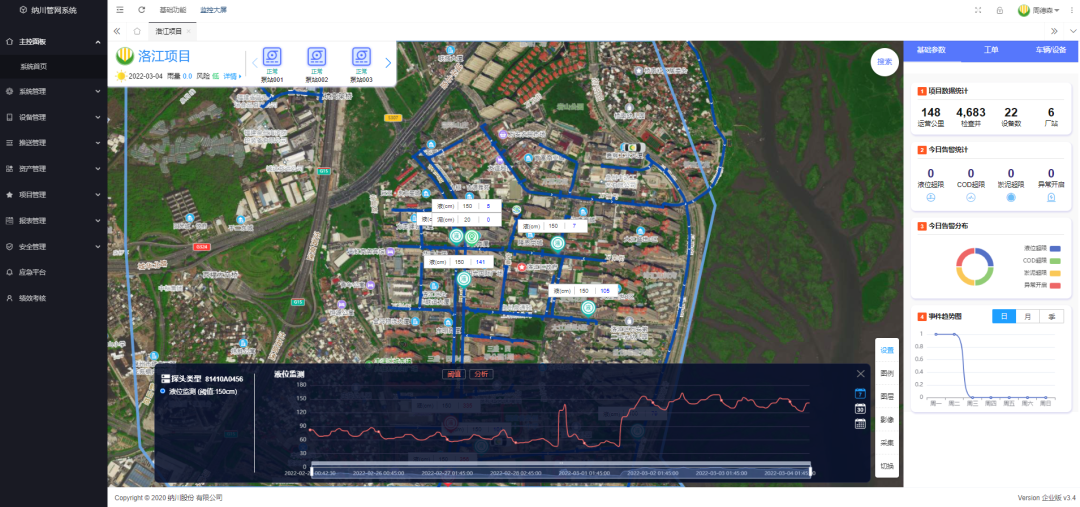Click the 液位超限 alarm icon in today's alarms
This screenshot has height=507, width=1080.
pos(931,197)
